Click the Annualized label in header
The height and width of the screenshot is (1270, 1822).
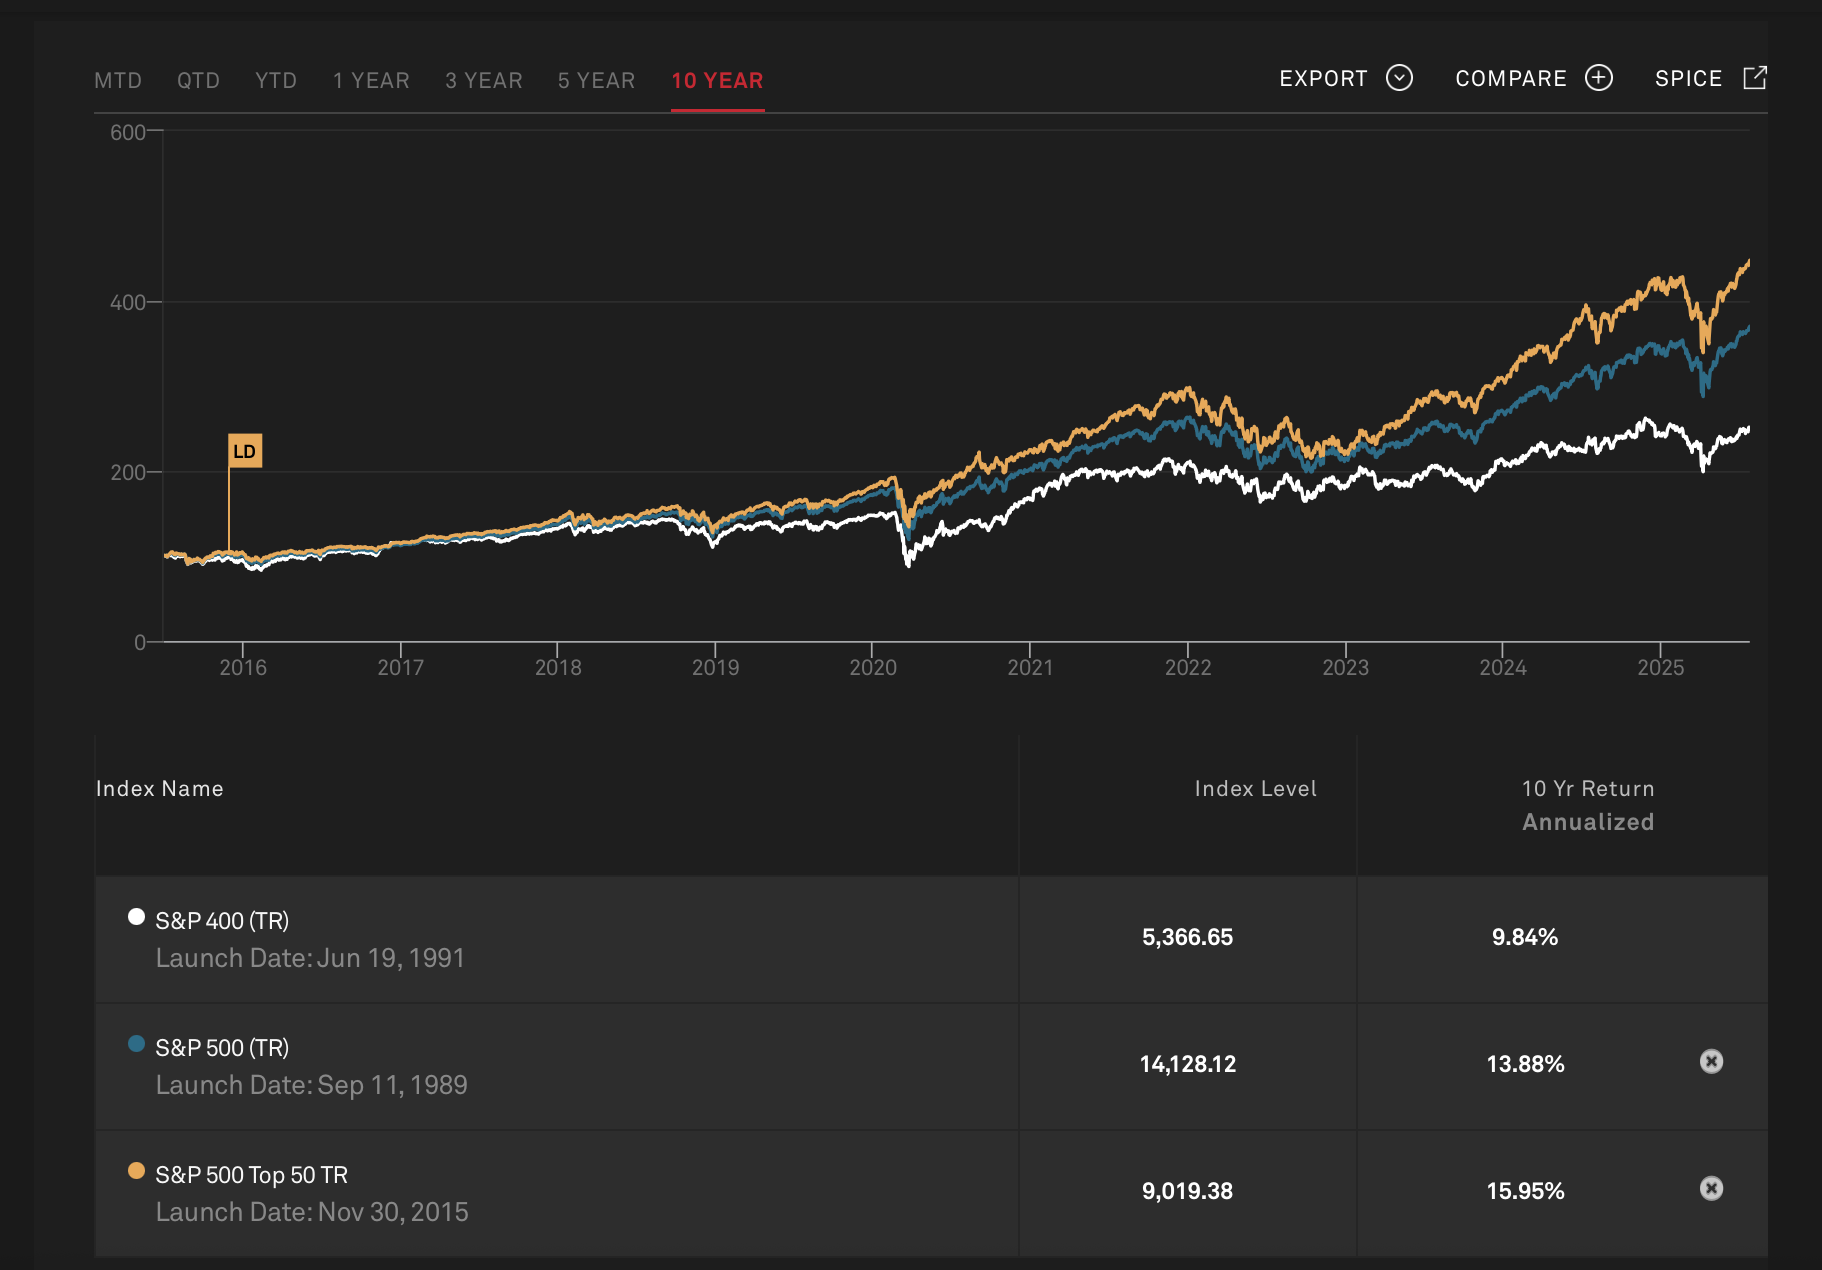[1588, 822]
